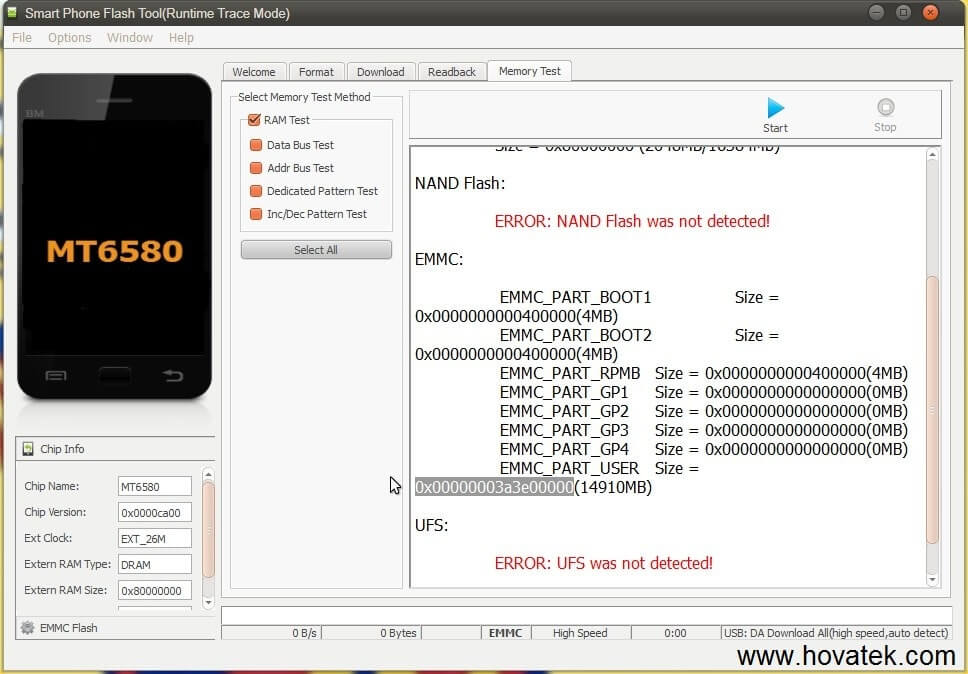This screenshot has height=674, width=968.
Task: Select the Extern RAM Size value
Action: pyautogui.click(x=154, y=590)
